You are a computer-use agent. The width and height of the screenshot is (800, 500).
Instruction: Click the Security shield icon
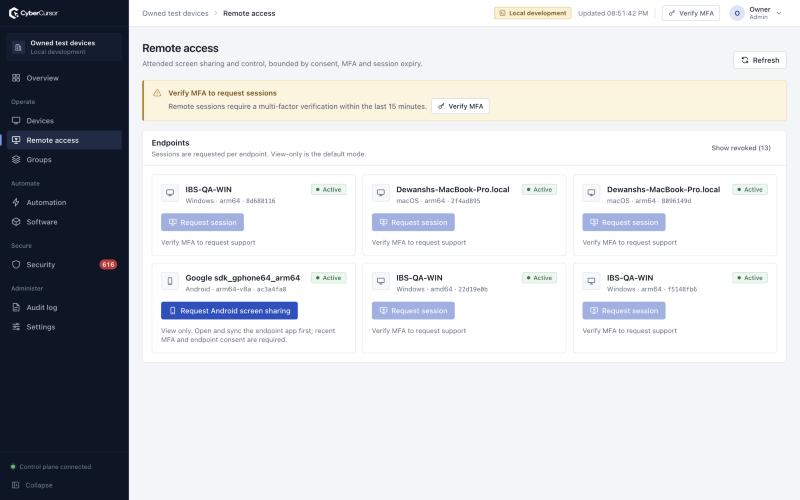tap(16, 265)
